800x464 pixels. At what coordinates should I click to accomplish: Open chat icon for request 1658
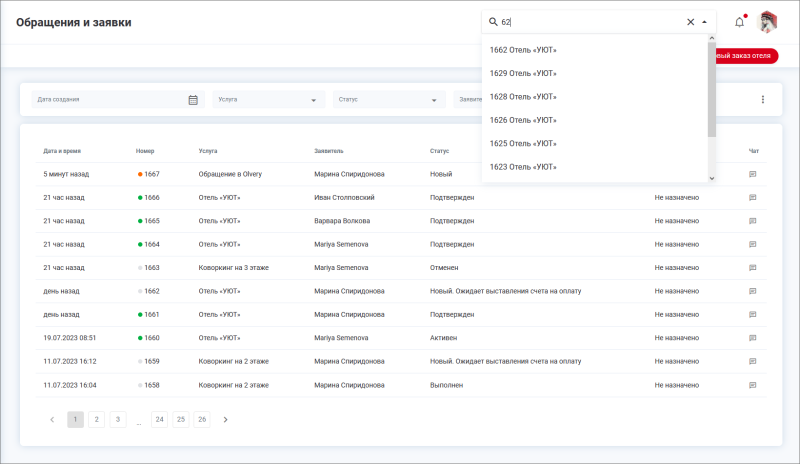tap(753, 385)
